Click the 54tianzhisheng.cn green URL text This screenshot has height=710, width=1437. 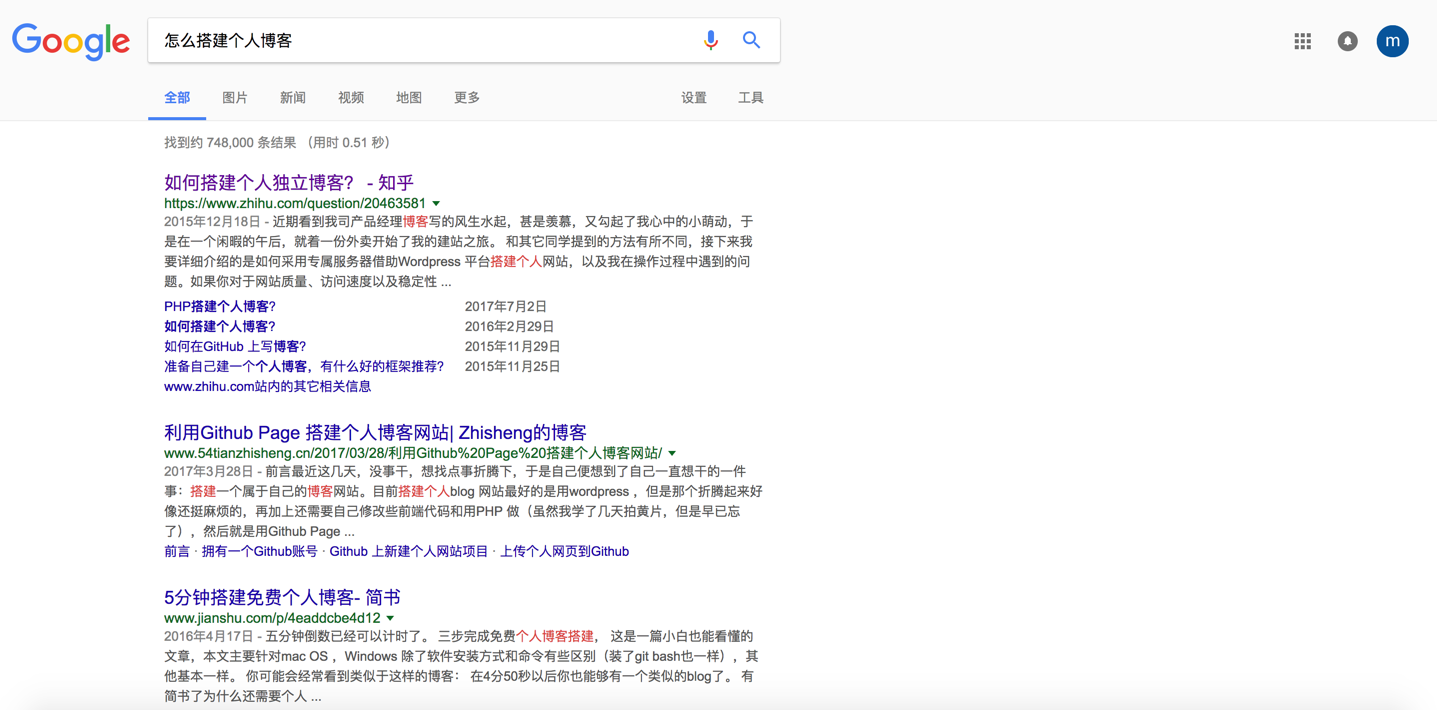(413, 454)
